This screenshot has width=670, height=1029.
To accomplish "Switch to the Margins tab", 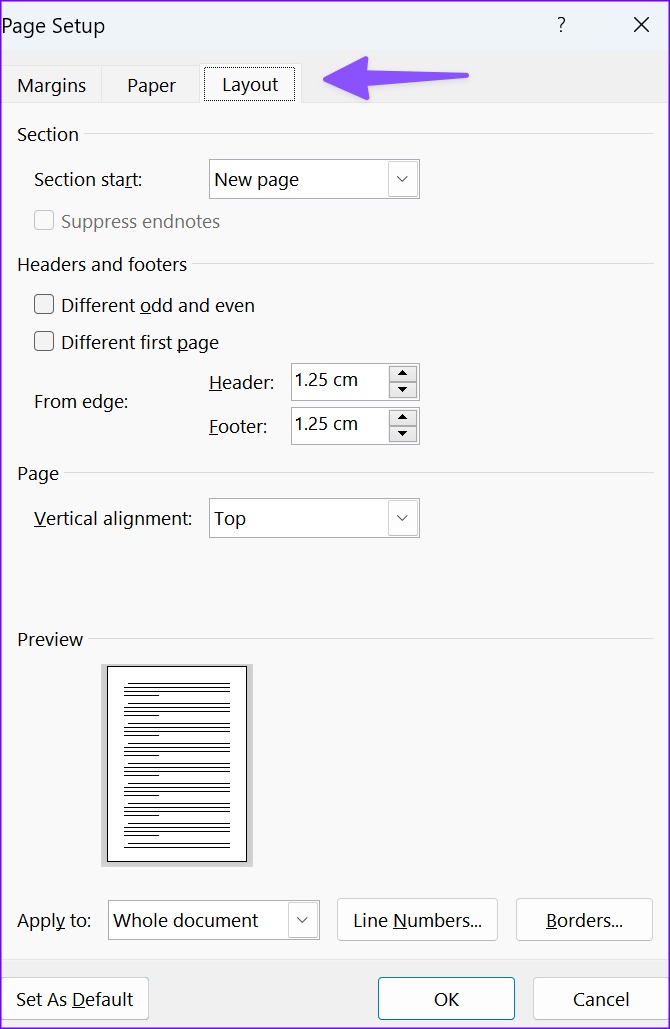I will tap(51, 85).
